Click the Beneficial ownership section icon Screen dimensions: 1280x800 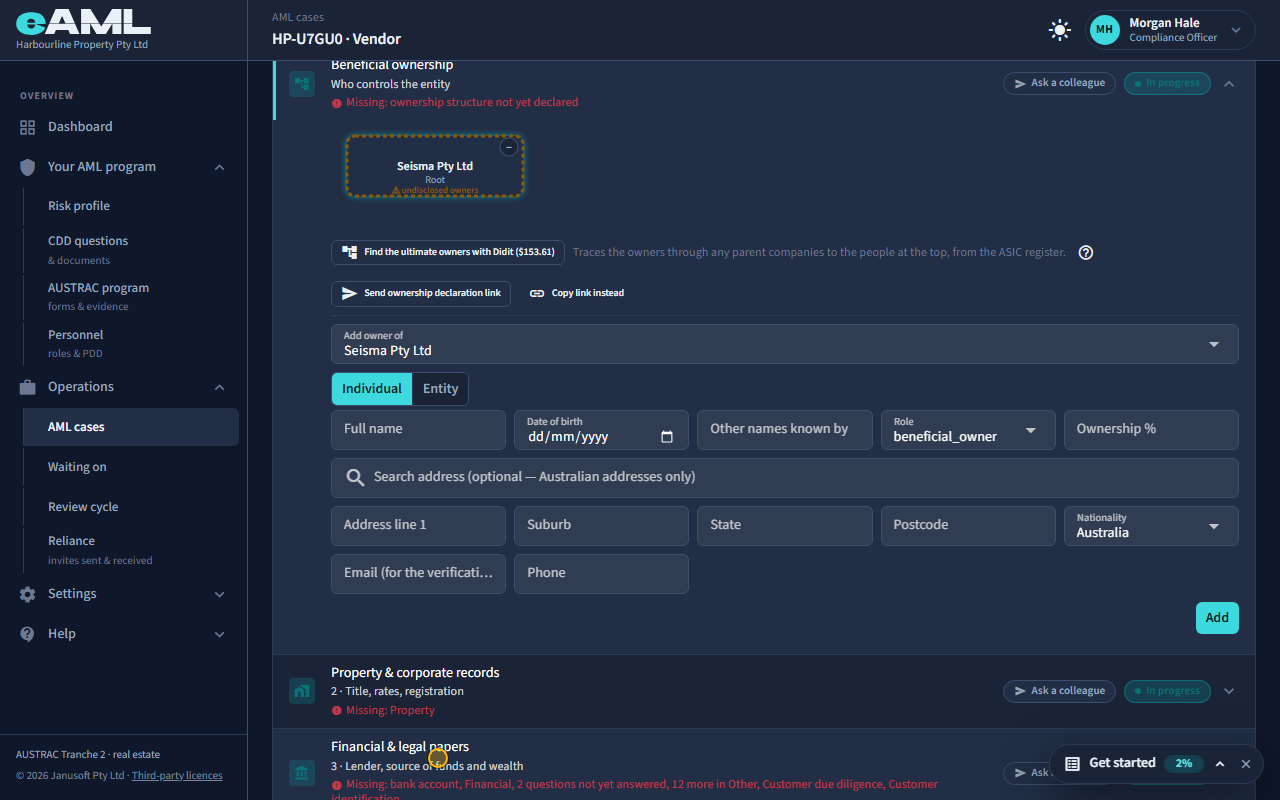[302, 83]
